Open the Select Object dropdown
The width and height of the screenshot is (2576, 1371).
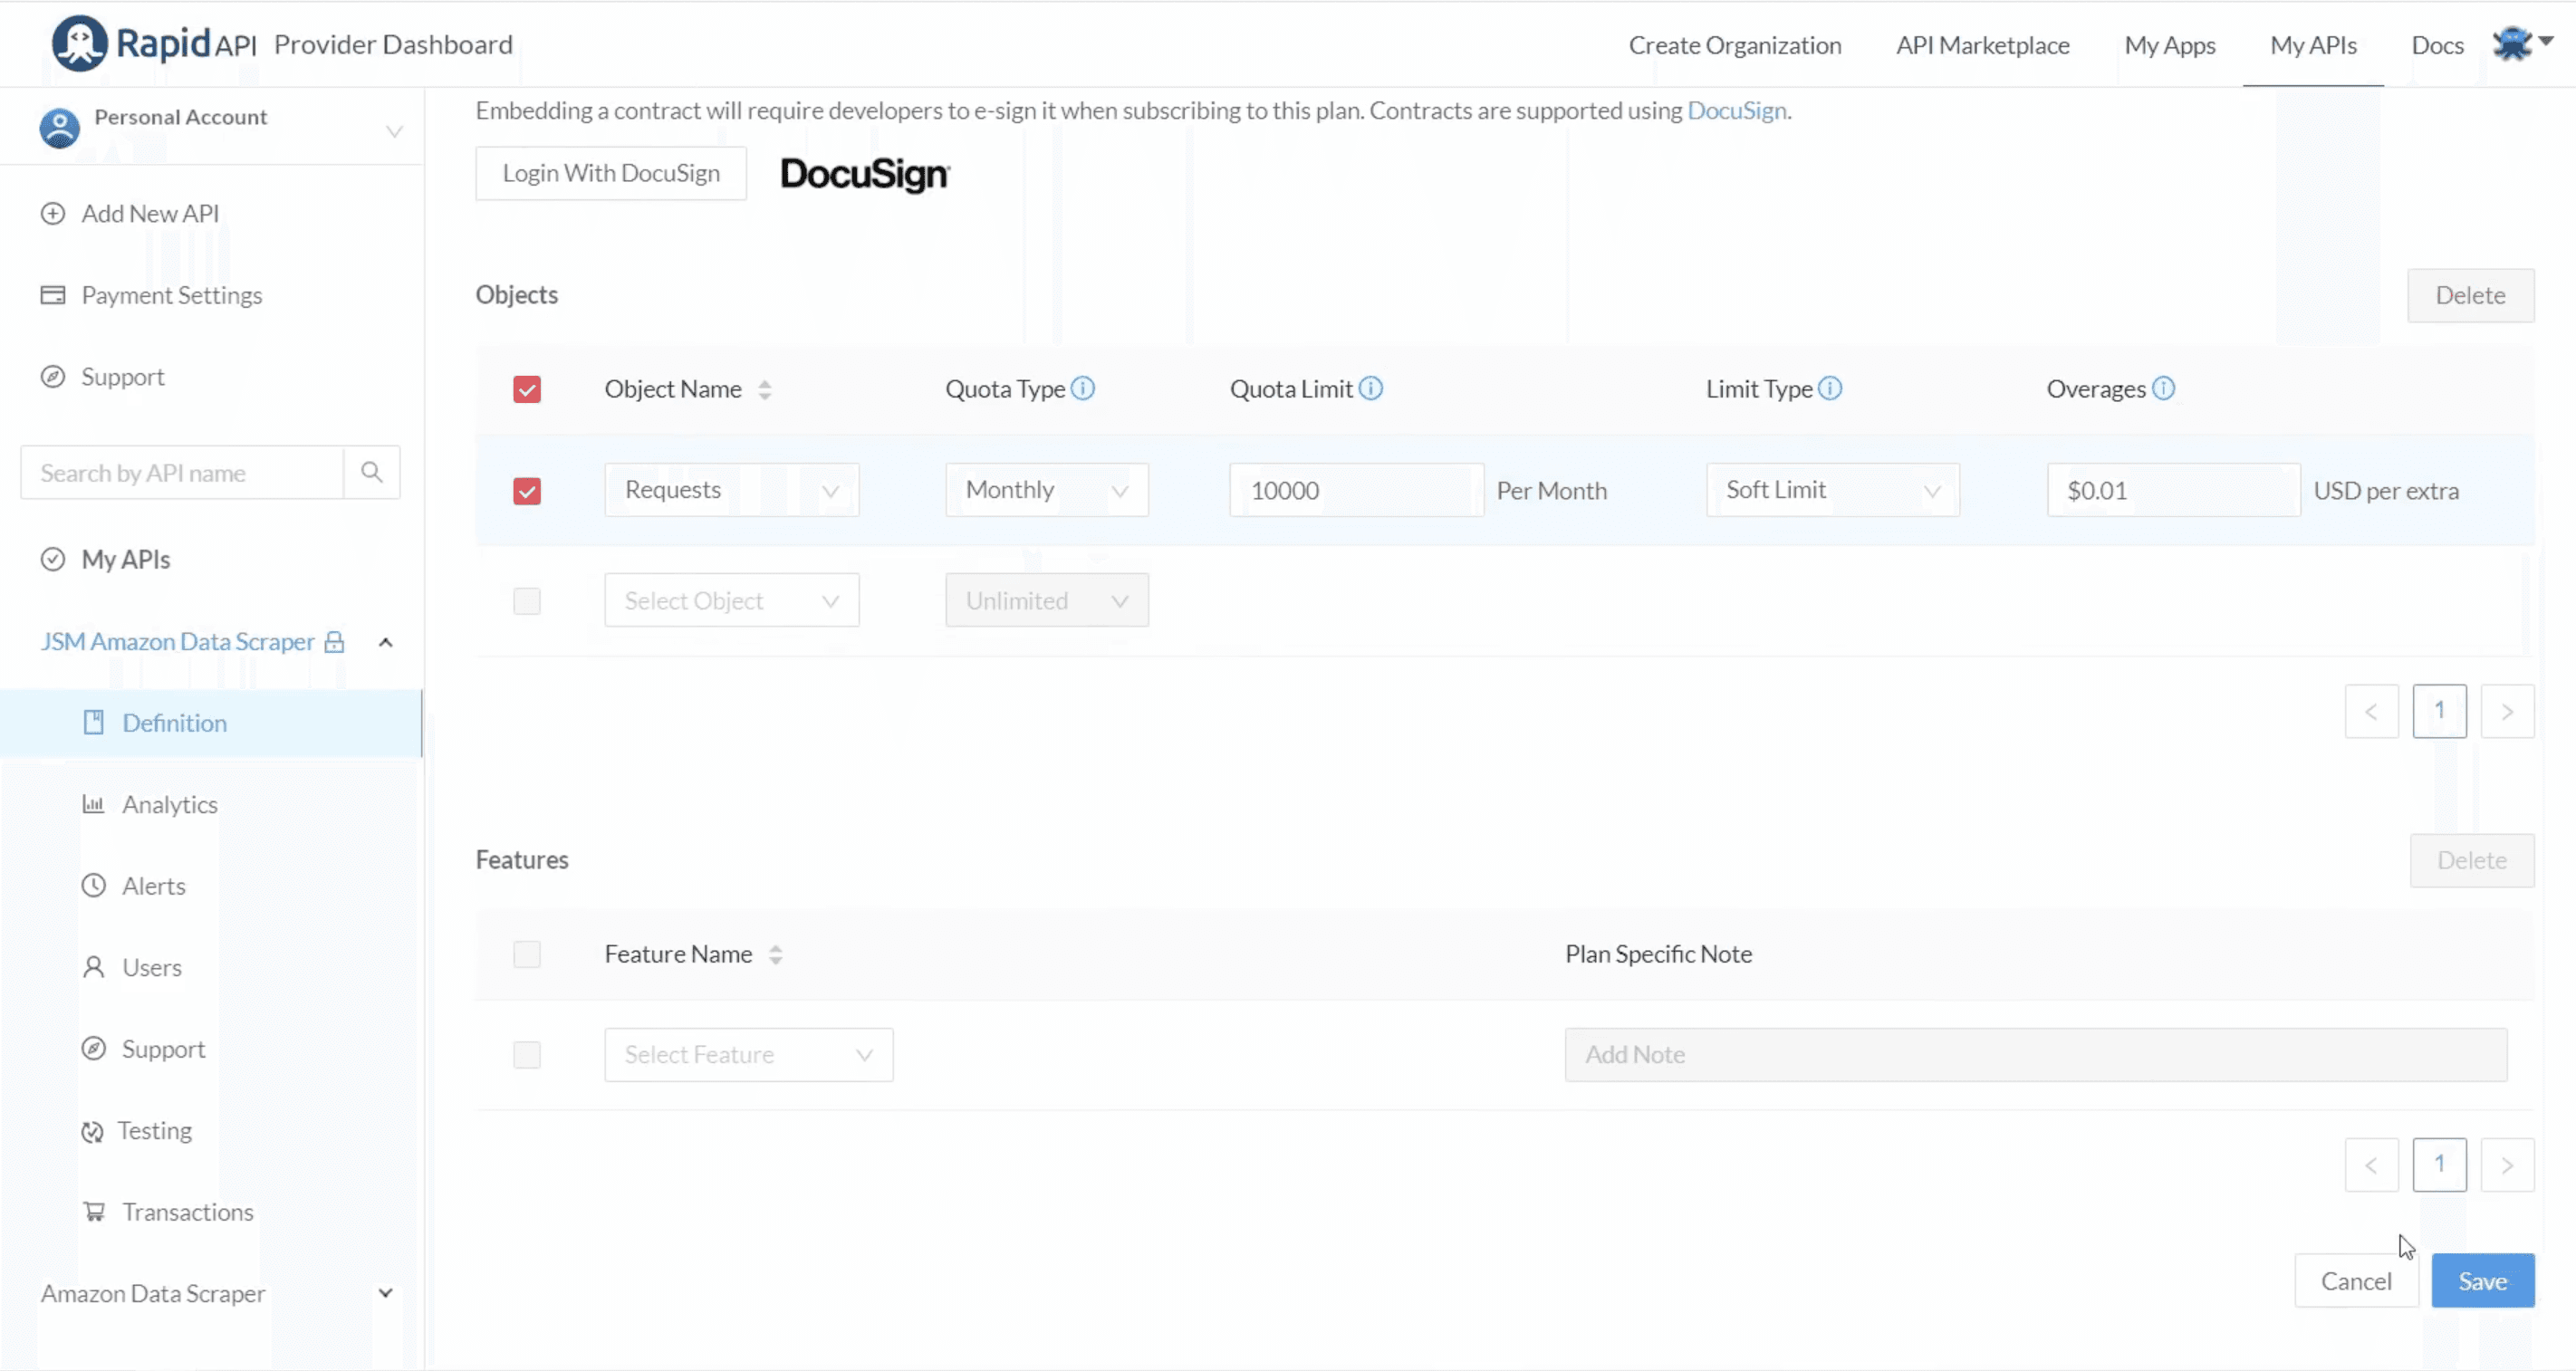pos(732,600)
